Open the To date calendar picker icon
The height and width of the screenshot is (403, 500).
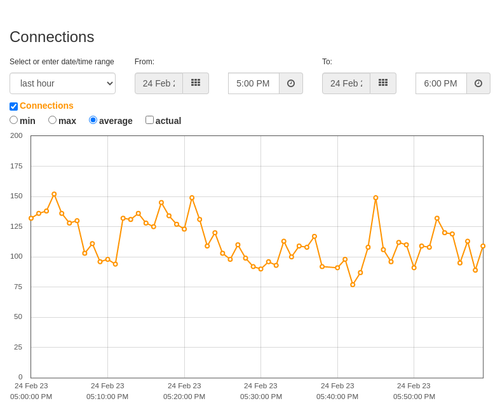(x=383, y=83)
